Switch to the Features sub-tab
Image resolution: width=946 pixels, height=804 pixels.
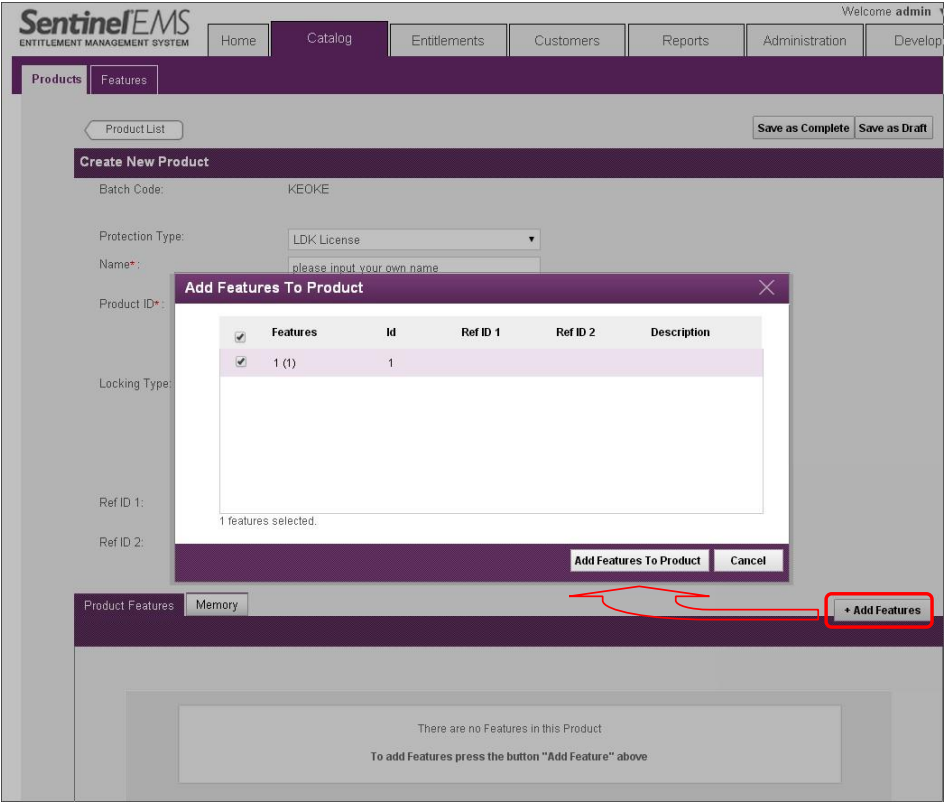pyautogui.click(x=124, y=80)
